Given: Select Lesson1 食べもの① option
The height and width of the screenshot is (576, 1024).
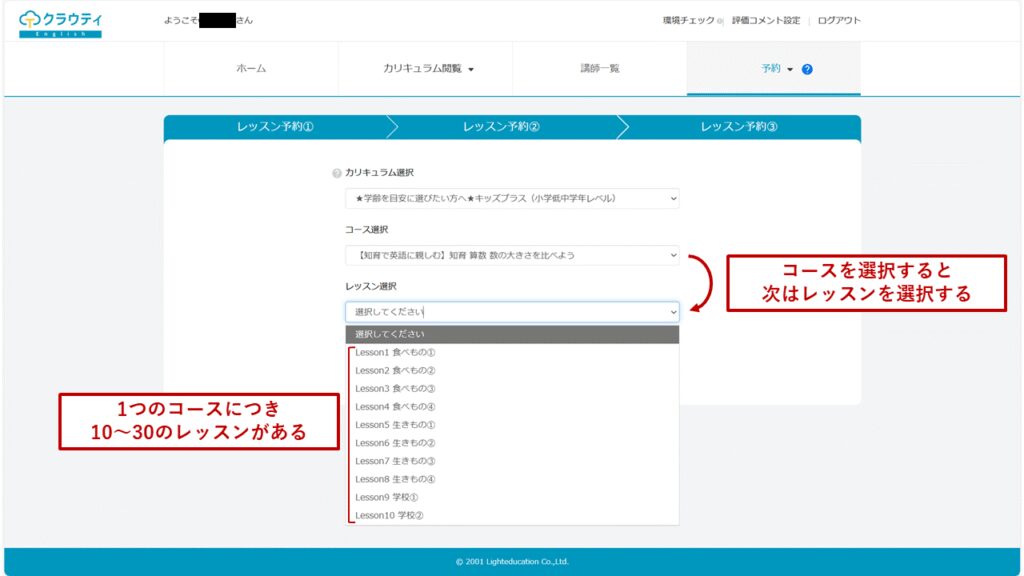Looking at the screenshot, I should click(395, 353).
